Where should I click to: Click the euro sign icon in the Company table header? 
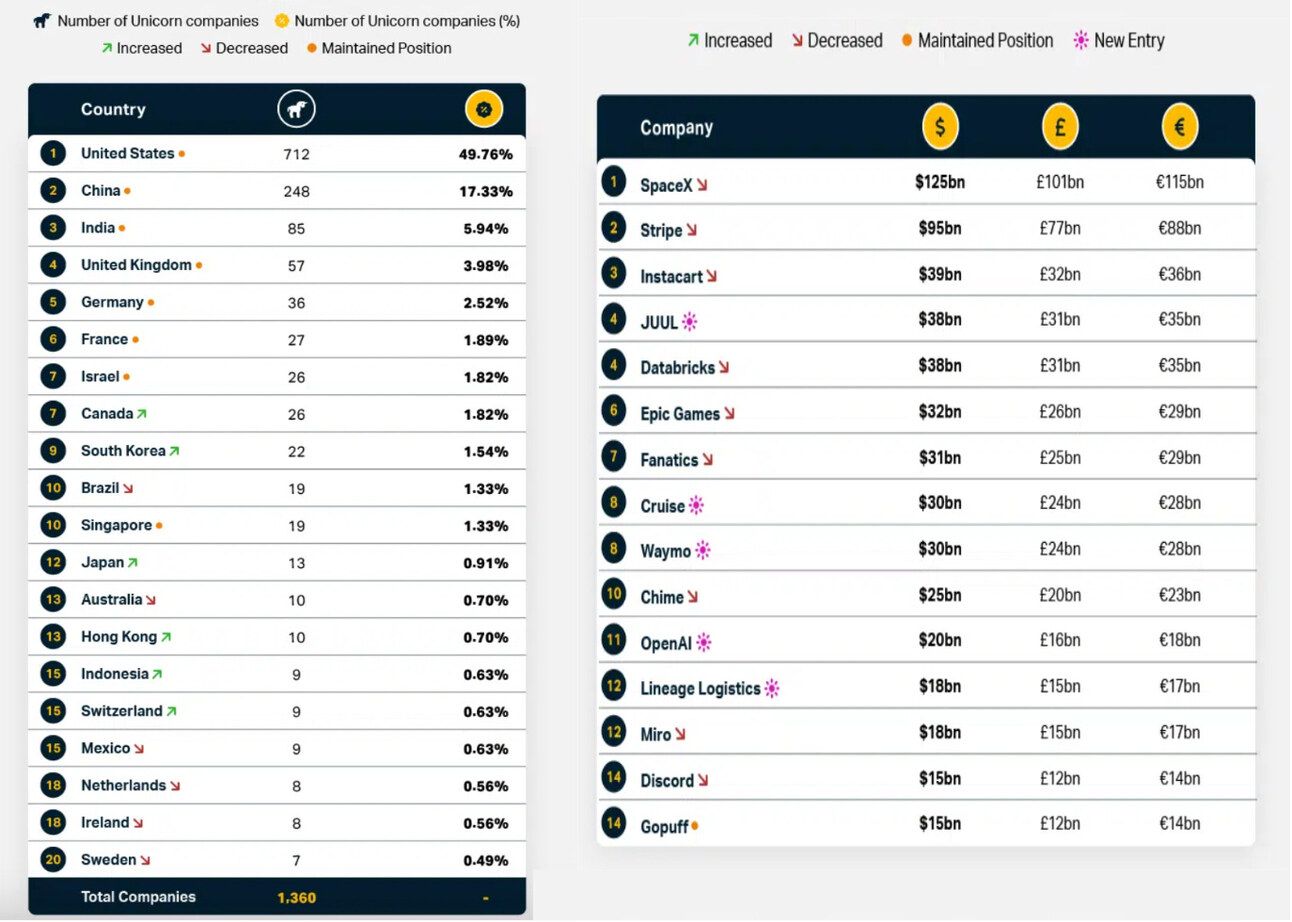(x=1180, y=127)
